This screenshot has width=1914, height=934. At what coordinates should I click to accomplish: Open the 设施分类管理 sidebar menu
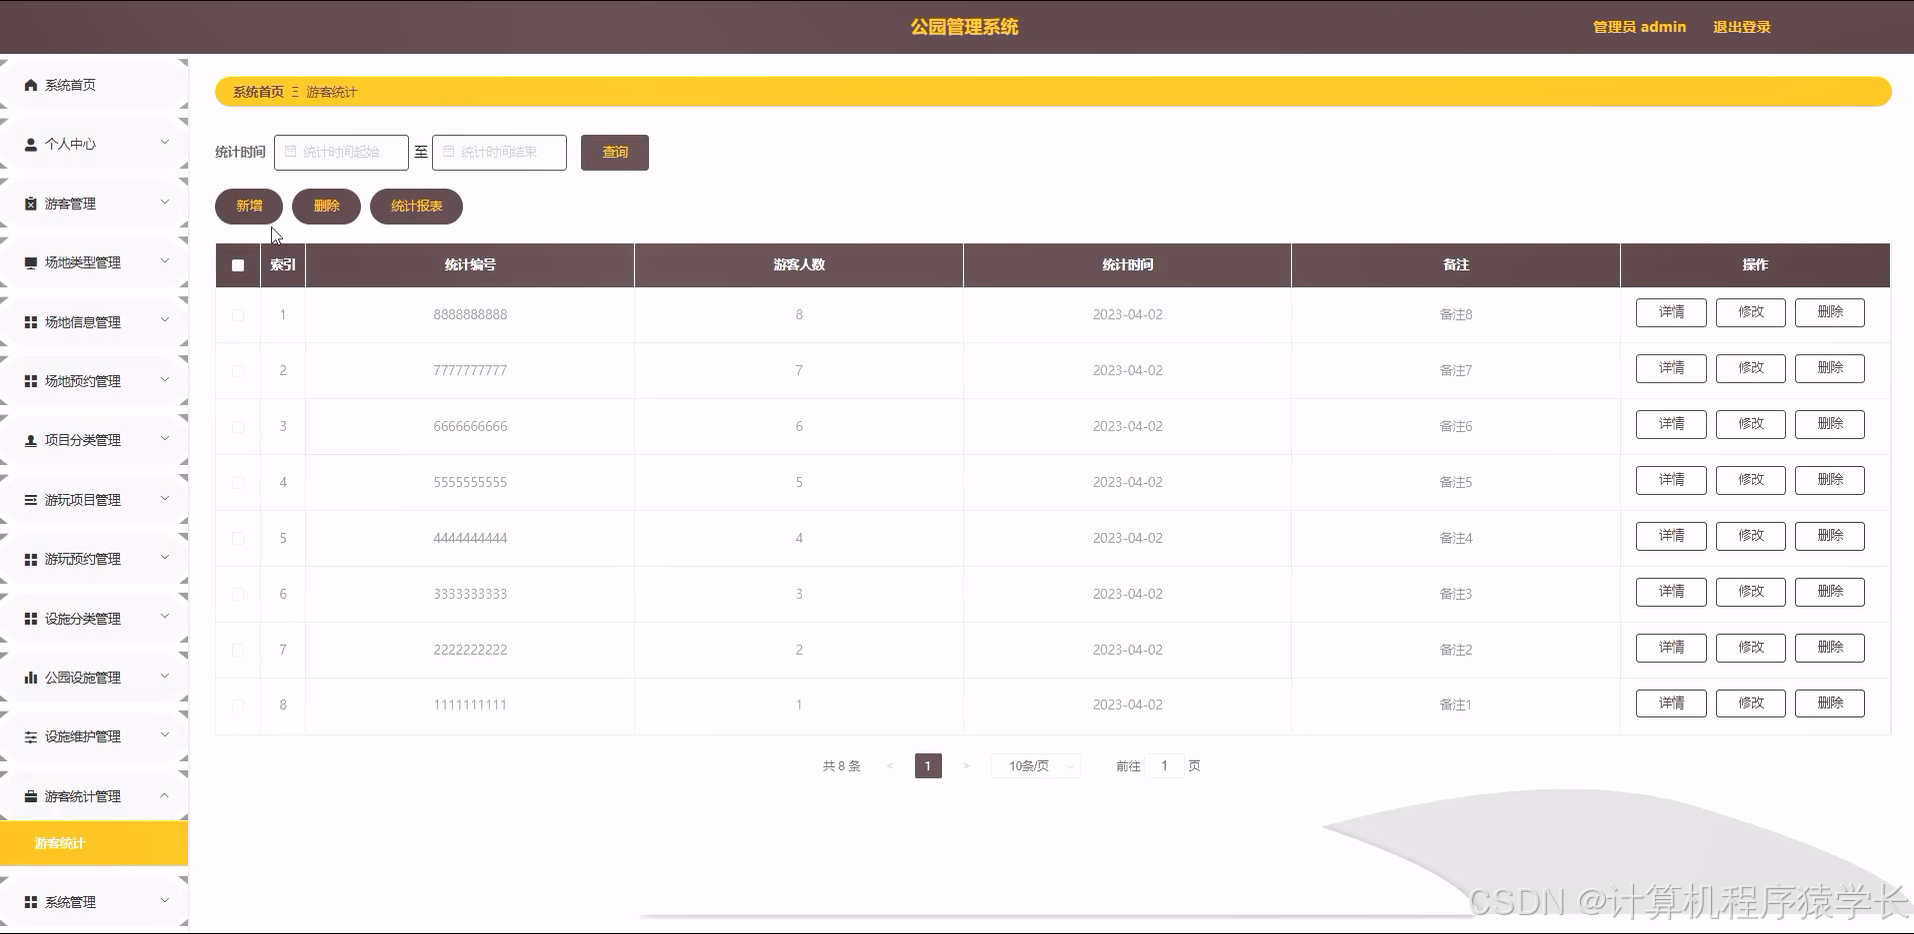pos(94,619)
